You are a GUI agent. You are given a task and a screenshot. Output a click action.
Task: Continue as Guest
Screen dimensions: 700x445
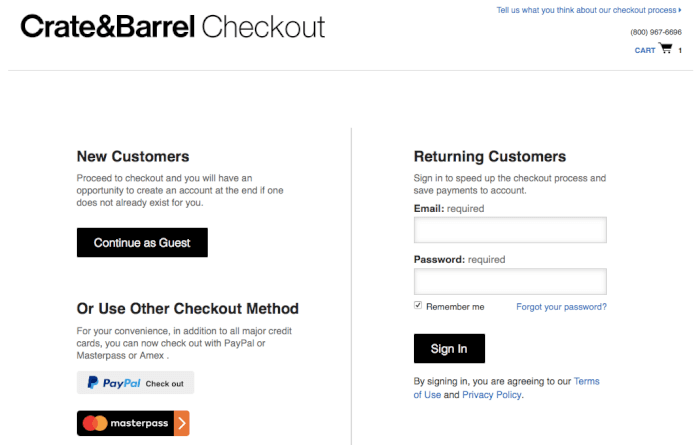point(142,243)
